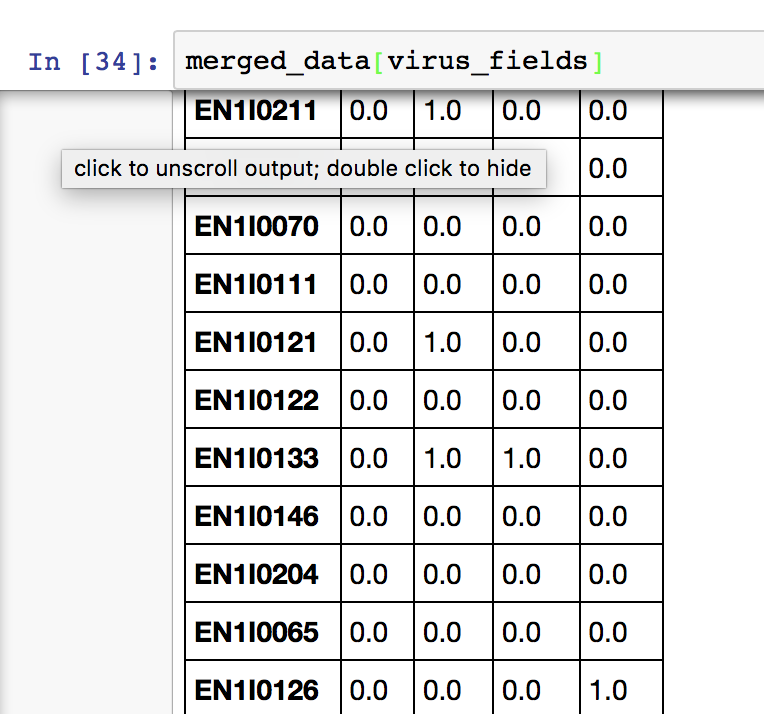
Task: Select row label EN1I0133
Action: coord(256,458)
